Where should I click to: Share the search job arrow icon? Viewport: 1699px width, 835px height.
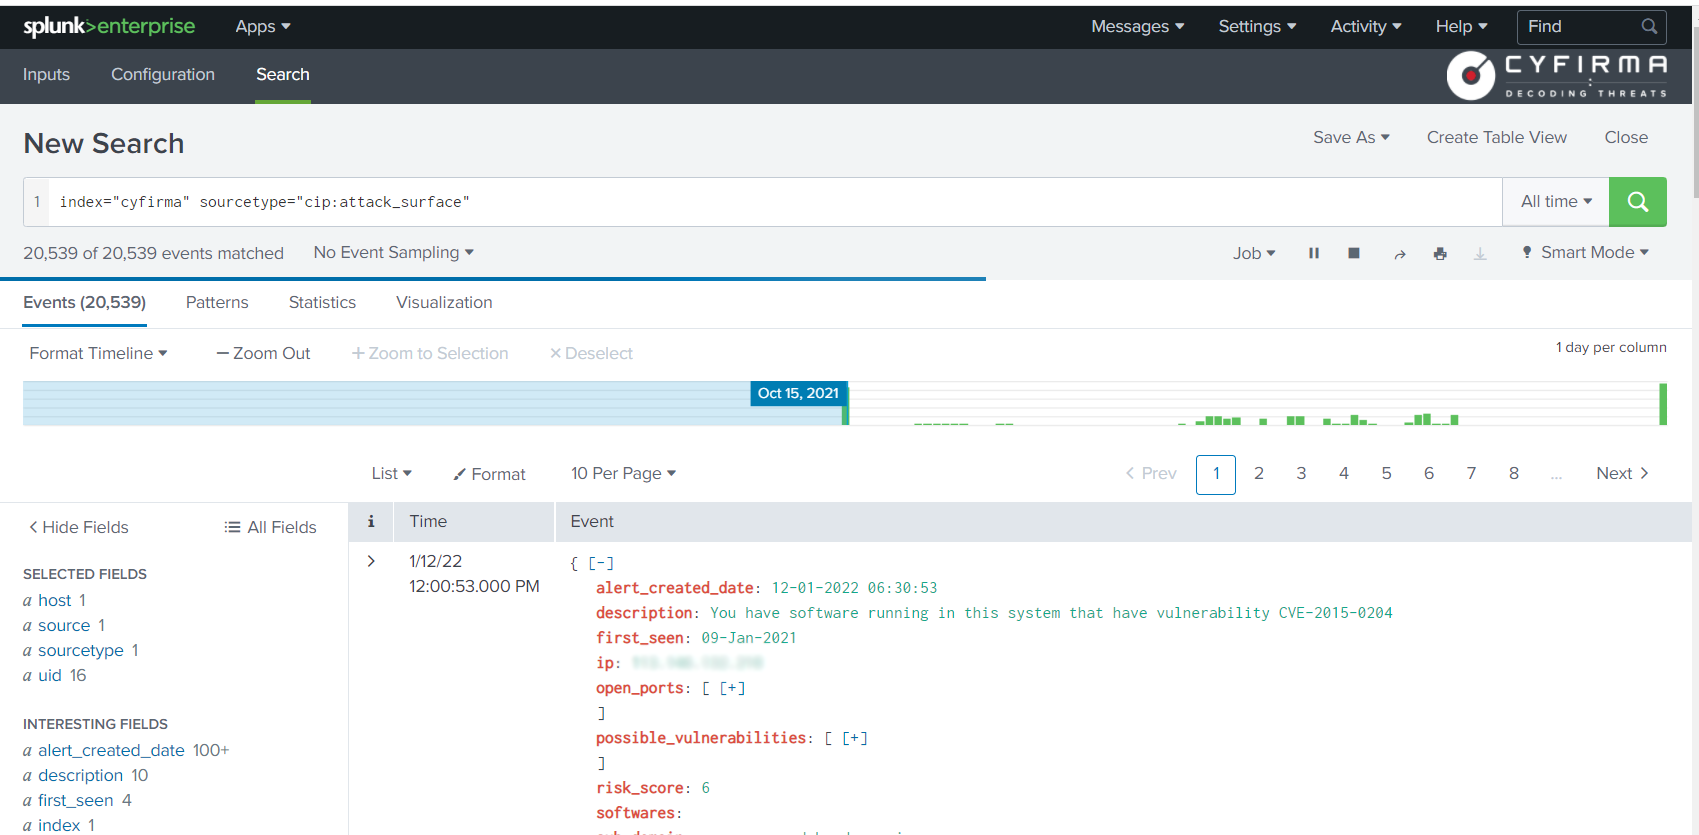pyautogui.click(x=1400, y=254)
